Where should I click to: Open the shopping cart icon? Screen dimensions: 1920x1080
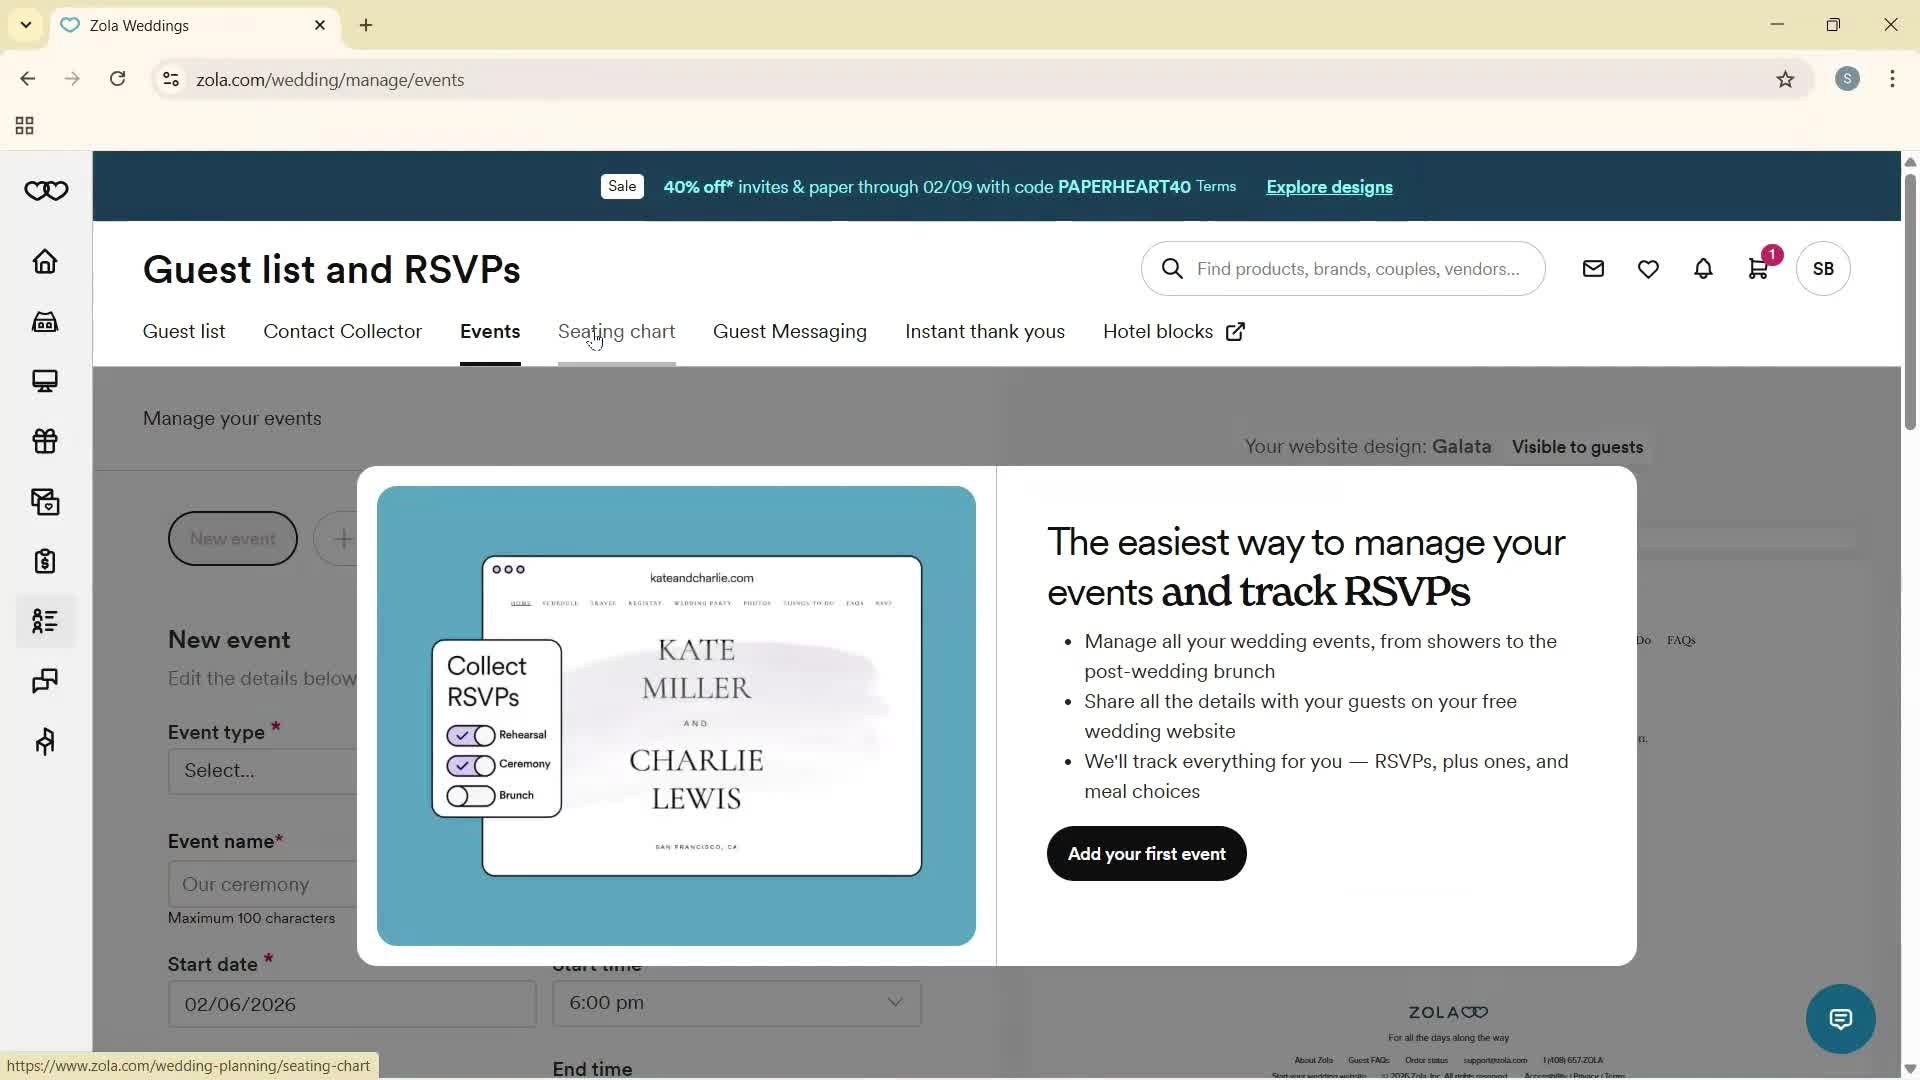(1758, 269)
